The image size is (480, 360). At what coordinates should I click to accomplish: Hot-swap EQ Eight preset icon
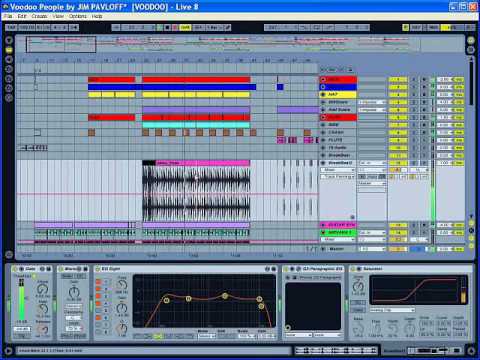267,269
